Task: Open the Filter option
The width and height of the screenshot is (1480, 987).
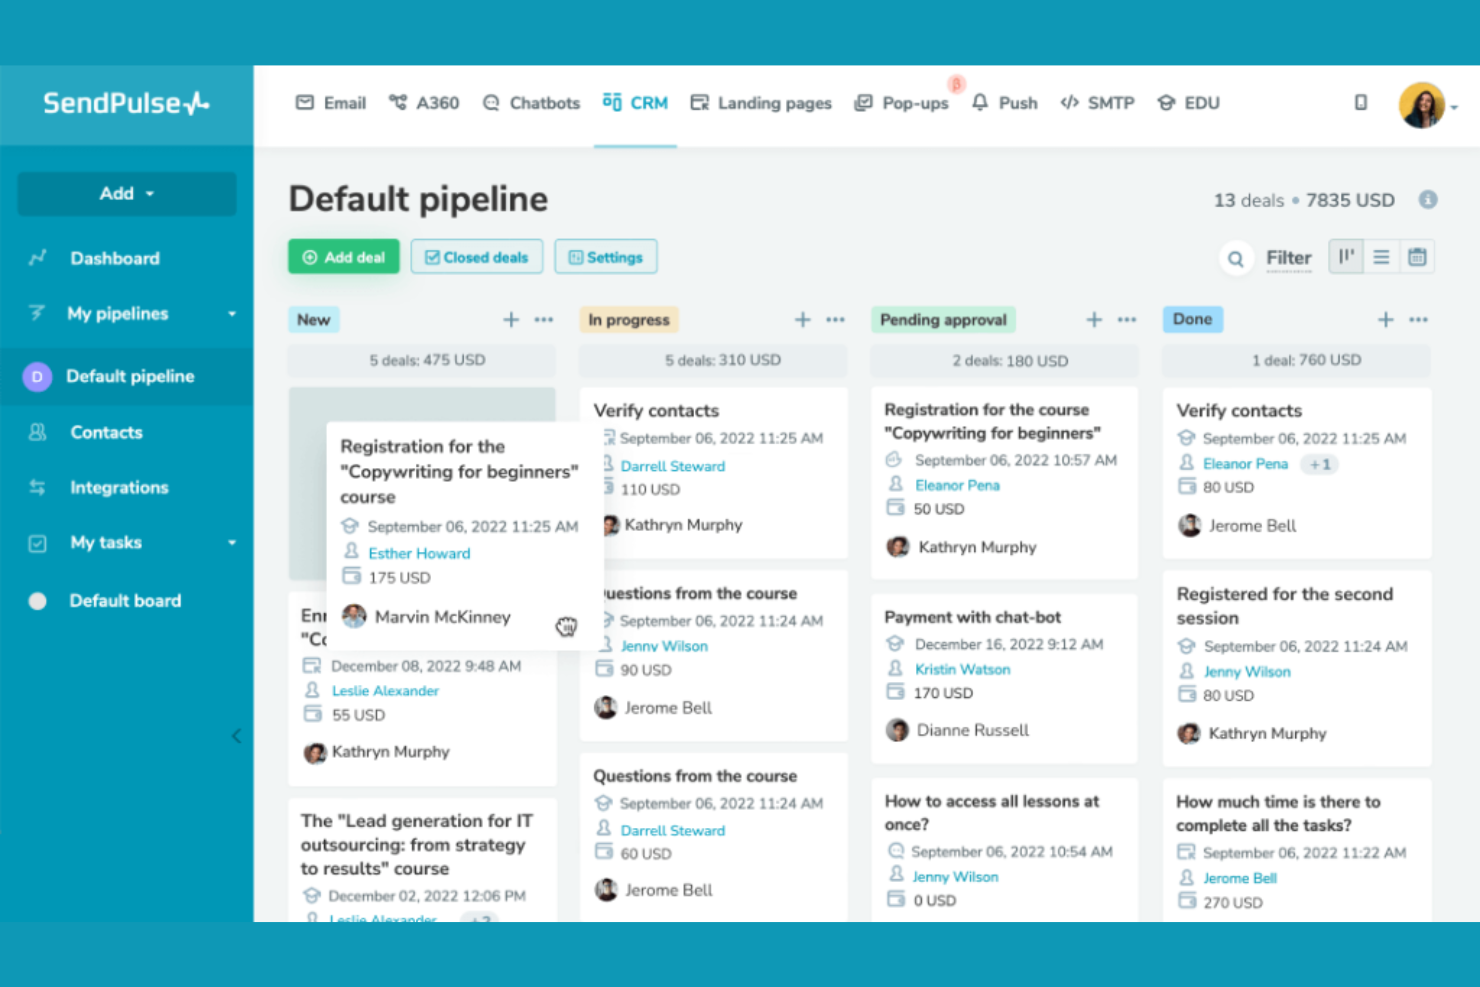Action: click(1289, 258)
